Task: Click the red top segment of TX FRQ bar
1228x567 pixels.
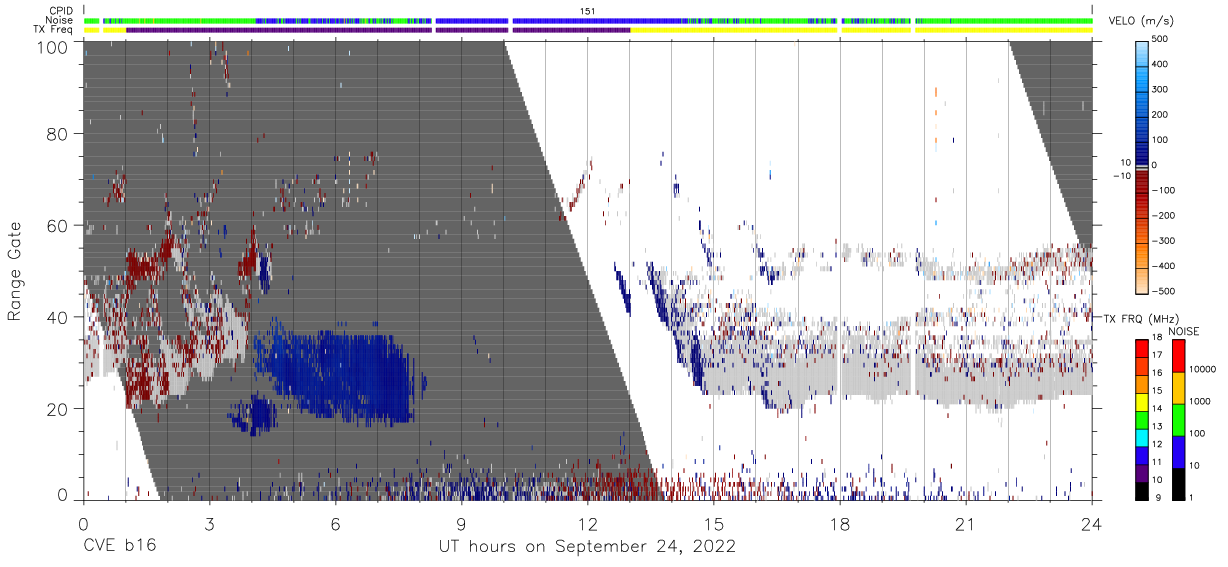Action: [1142, 349]
